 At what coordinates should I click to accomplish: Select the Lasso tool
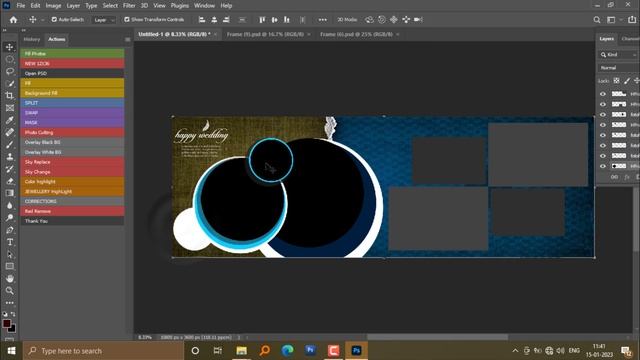point(9,71)
